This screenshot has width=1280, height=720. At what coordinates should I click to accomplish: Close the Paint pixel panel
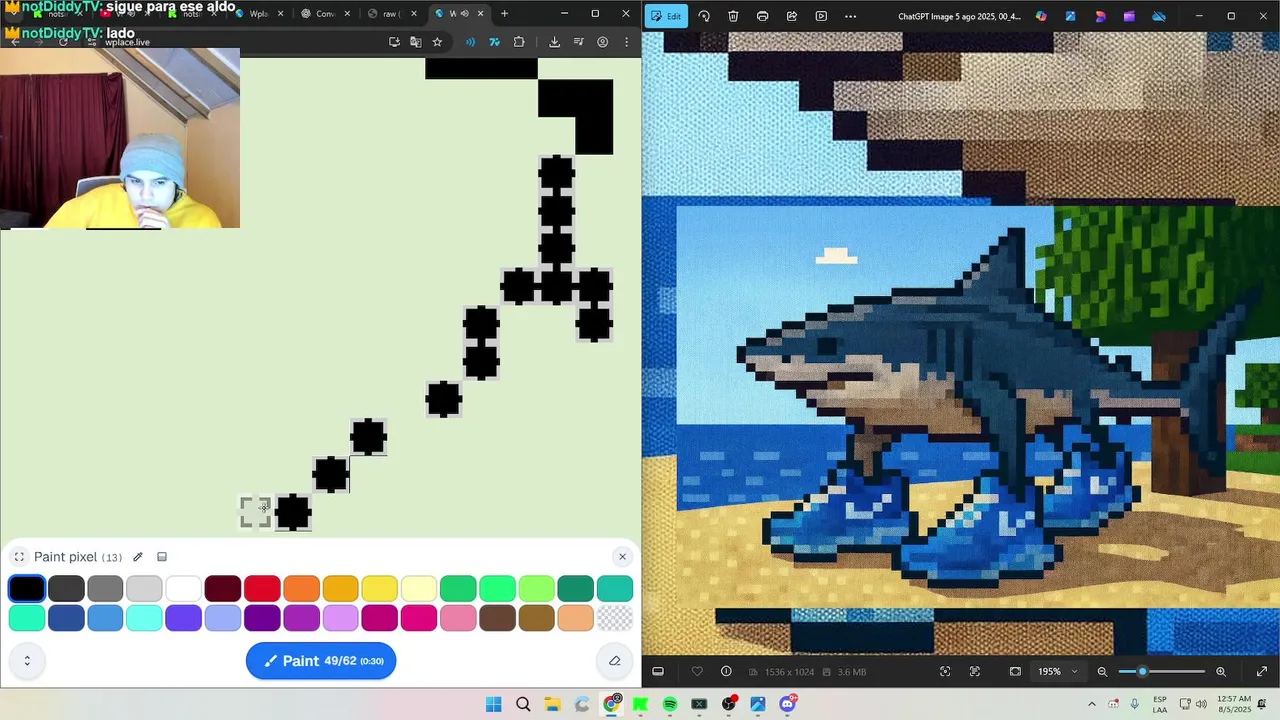(622, 557)
